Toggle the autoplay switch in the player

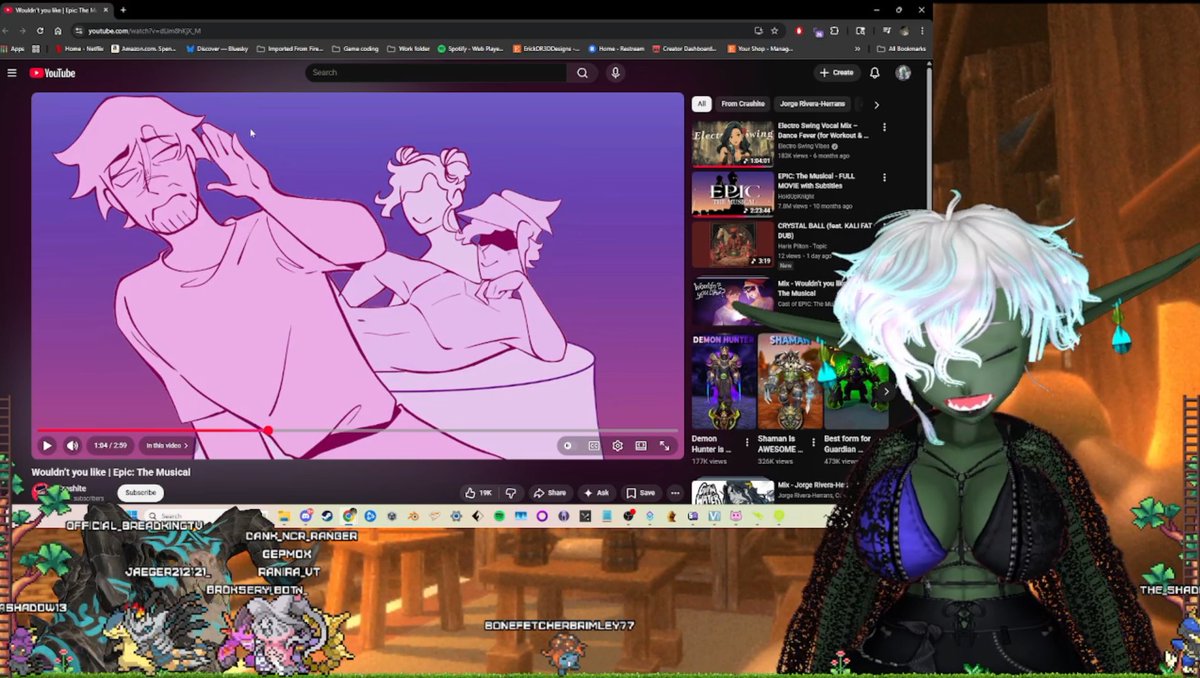click(x=569, y=446)
